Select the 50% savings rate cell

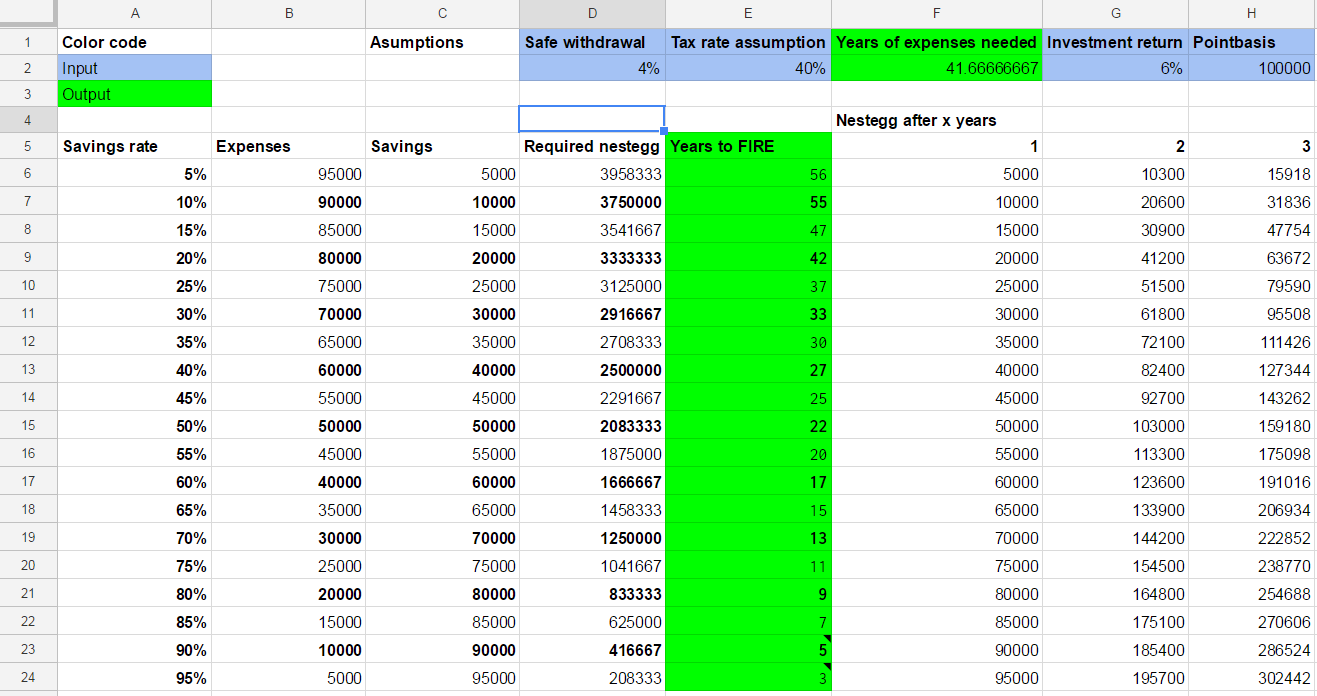(x=134, y=426)
